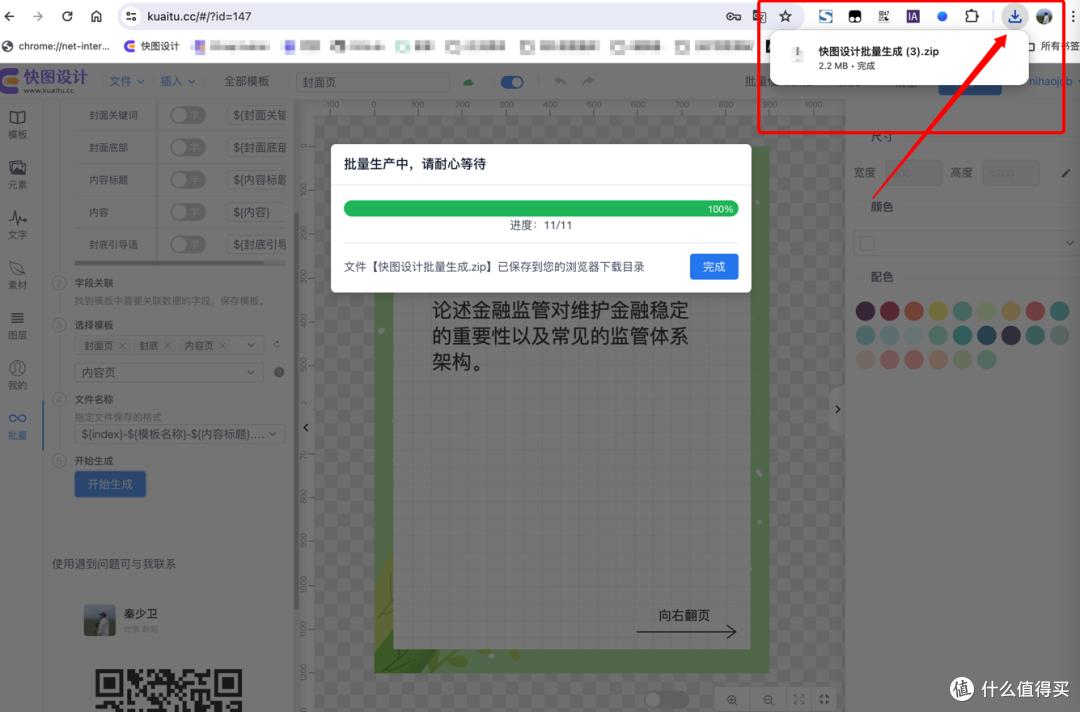Click the browser back arrow
Image resolution: width=1080 pixels, height=712 pixels.
pyautogui.click(x=10, y=16)
